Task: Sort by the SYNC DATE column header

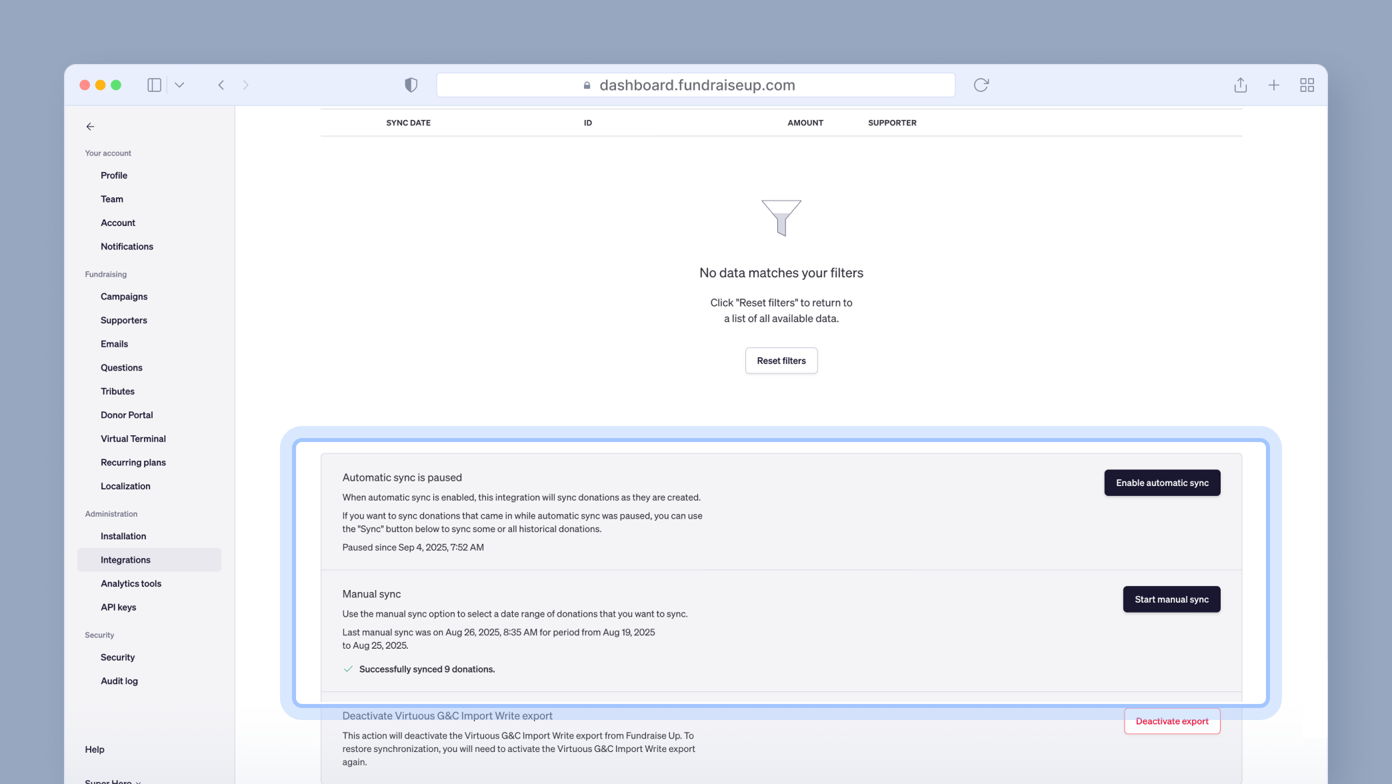Action: click(408, 123)
